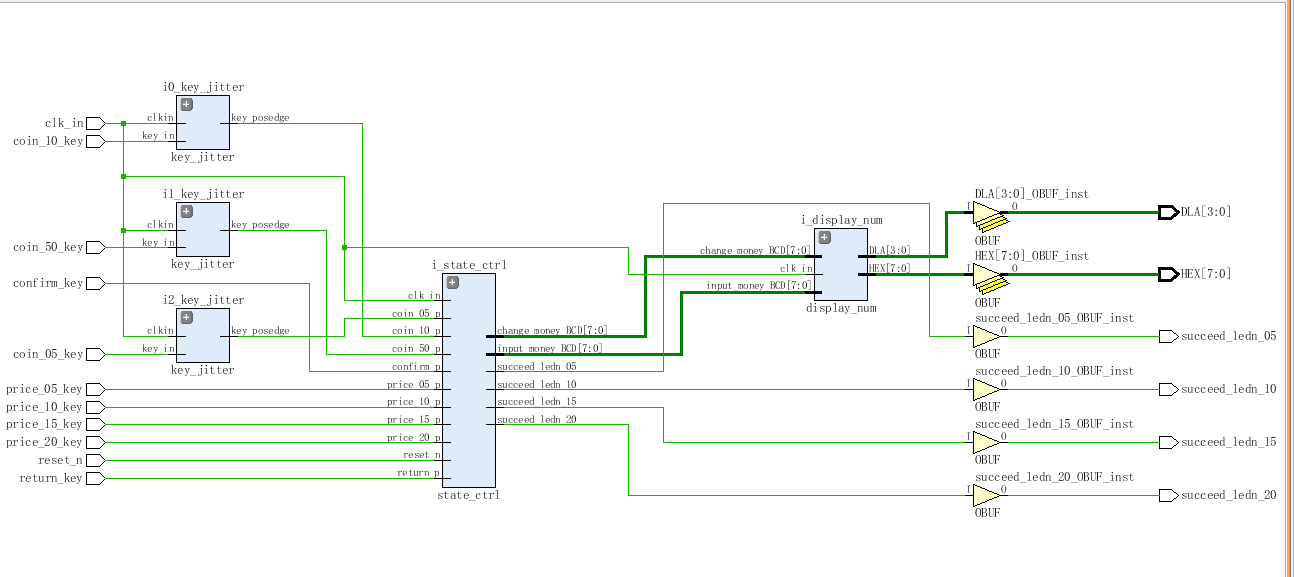This screenshot has width=1294, height=577.
Task: Select the DLA[3:0]_OBUF_inst buffer triangle
Action: (986, 213)
